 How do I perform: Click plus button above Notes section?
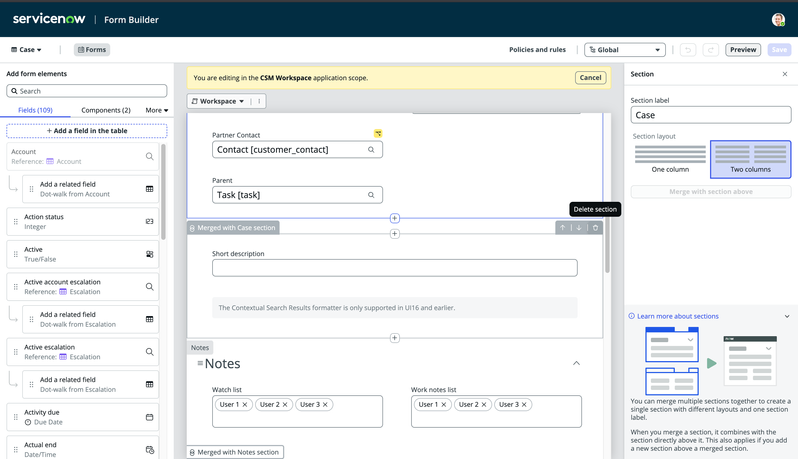click(x=394, y=338)
